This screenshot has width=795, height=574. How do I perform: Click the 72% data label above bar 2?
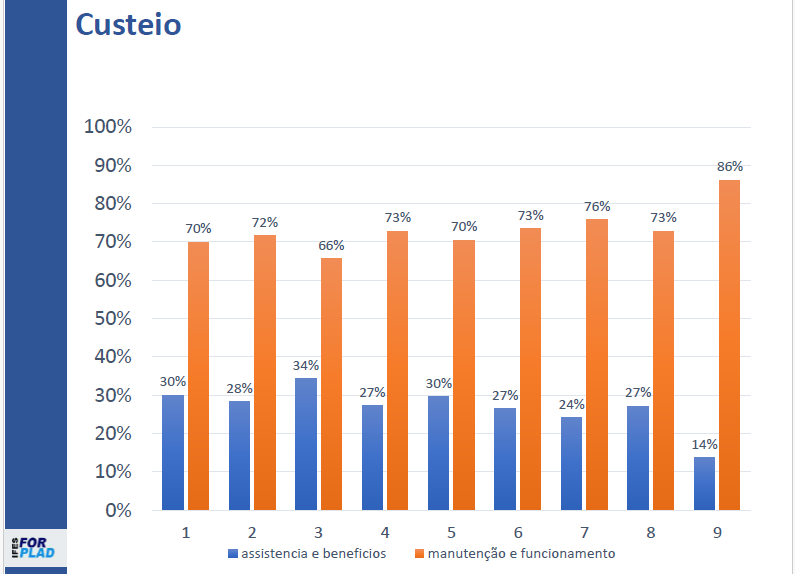pyautogui.click(x=265, y=223)
